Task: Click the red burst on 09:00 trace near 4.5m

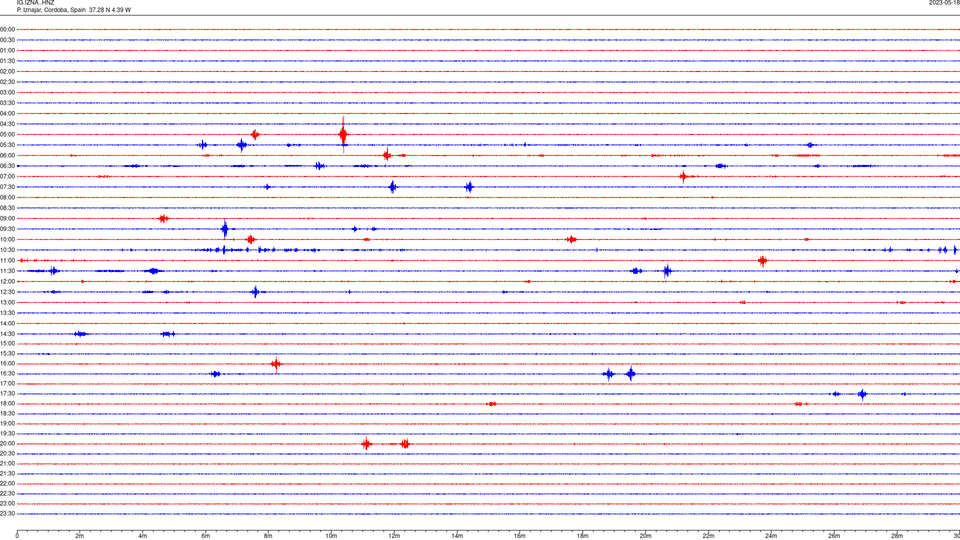Action: tap(163, 219)
